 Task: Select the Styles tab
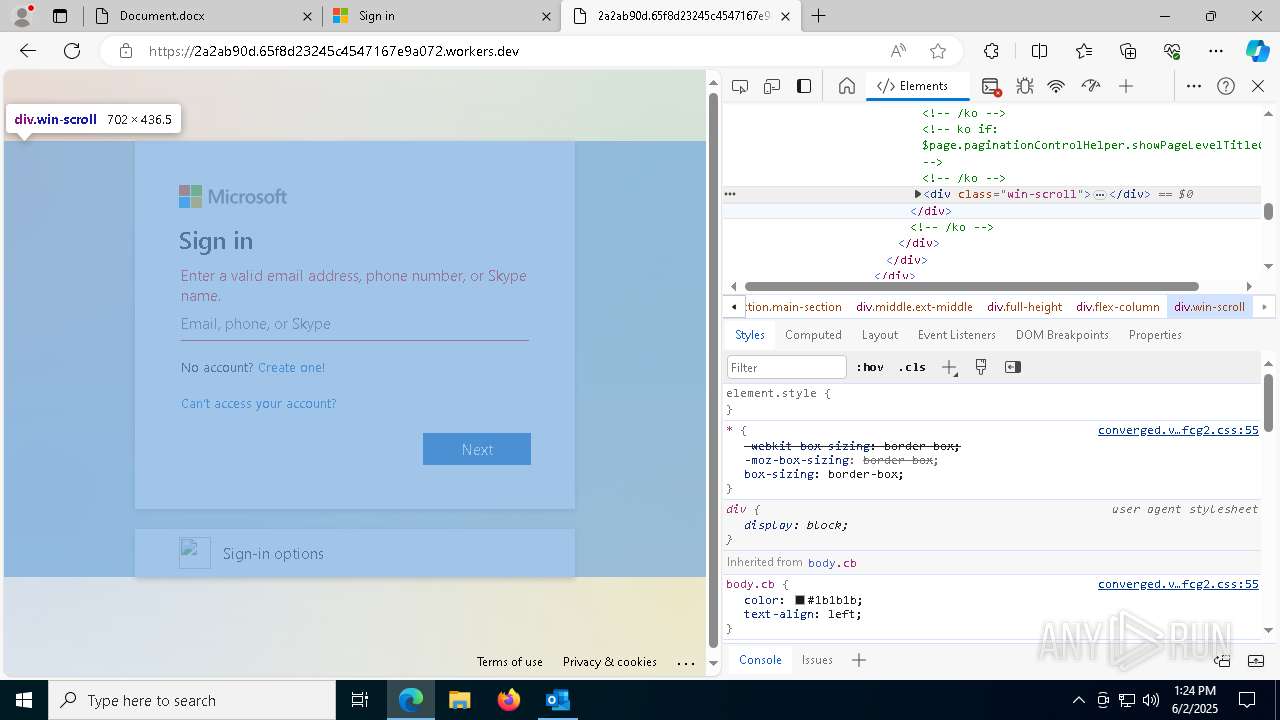pos(750,335)
